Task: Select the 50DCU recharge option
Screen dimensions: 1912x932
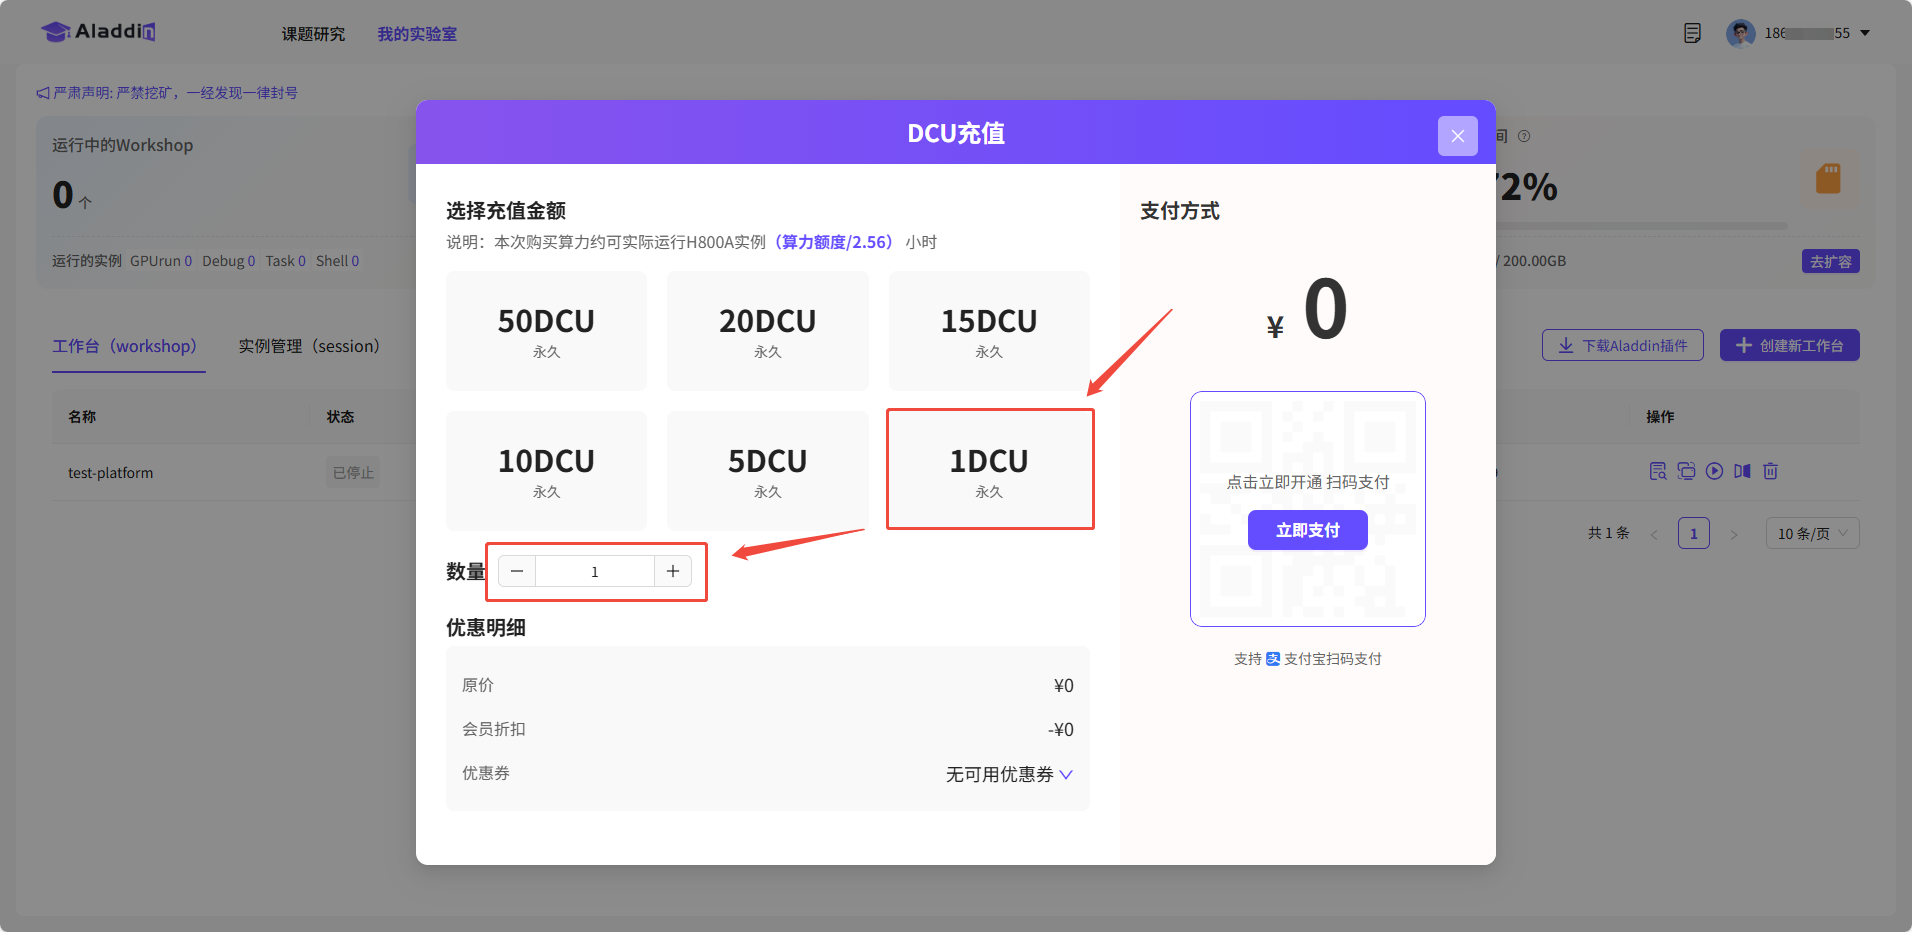Action: click(x=546, y=330)
